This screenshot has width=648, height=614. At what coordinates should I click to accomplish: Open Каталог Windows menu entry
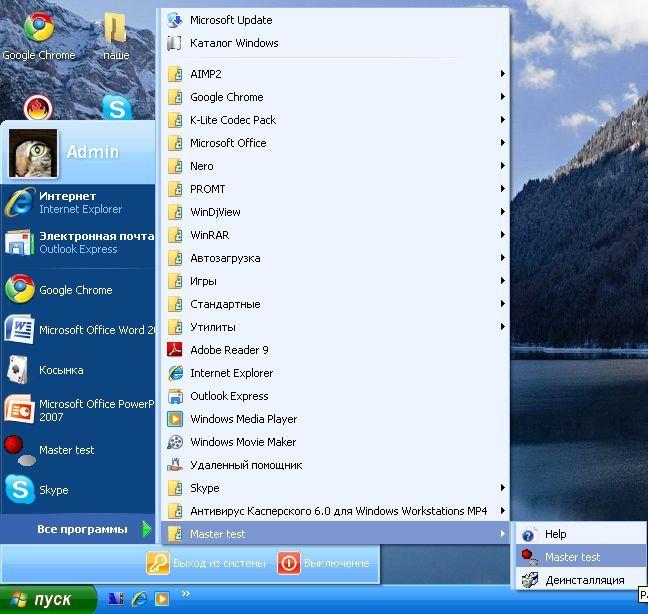[x=335, y=43]
